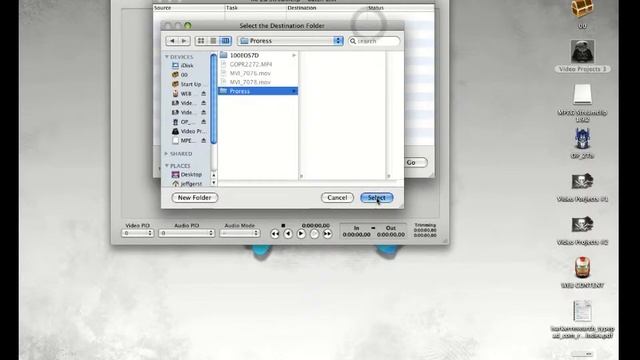Go back in the folder dialog

click(x=172, y=41)
